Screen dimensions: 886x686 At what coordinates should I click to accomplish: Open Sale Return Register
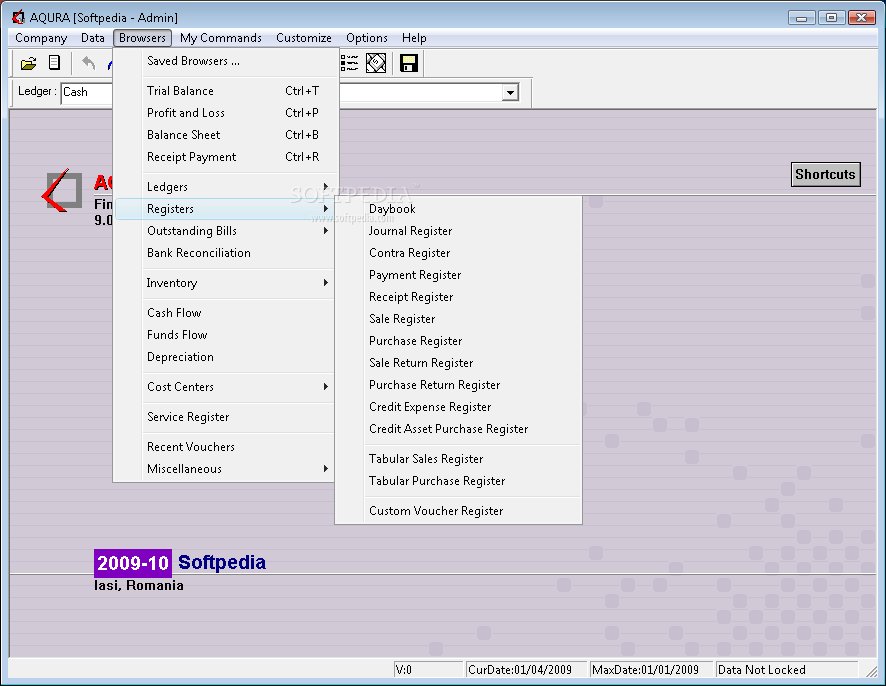pyautogui.click(x=459, y=363)
